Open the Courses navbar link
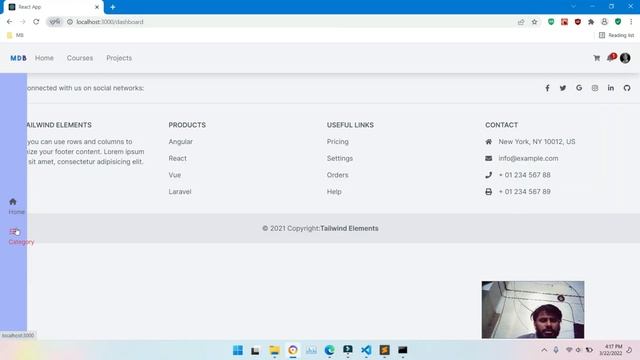Screen dimensions: 640x360 (80, 58)
